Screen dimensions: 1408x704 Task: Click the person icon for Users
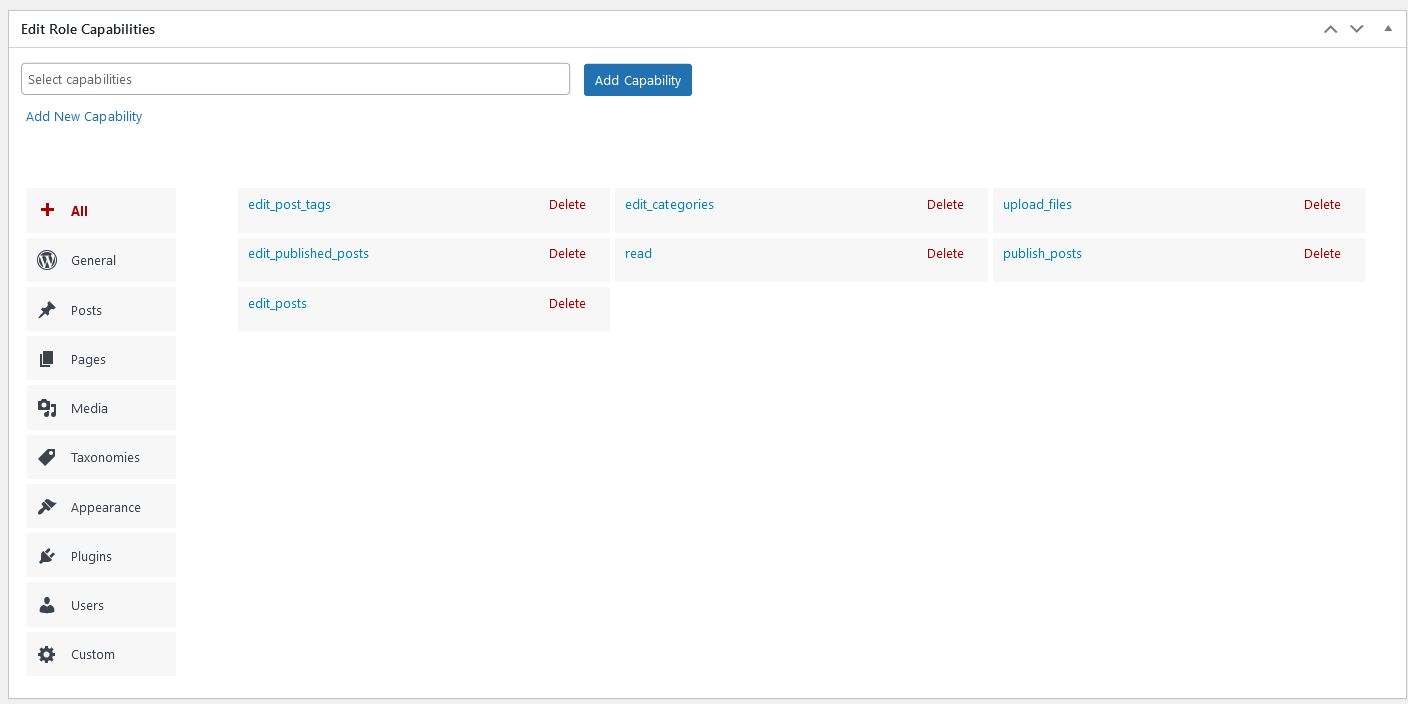[47, 605]
